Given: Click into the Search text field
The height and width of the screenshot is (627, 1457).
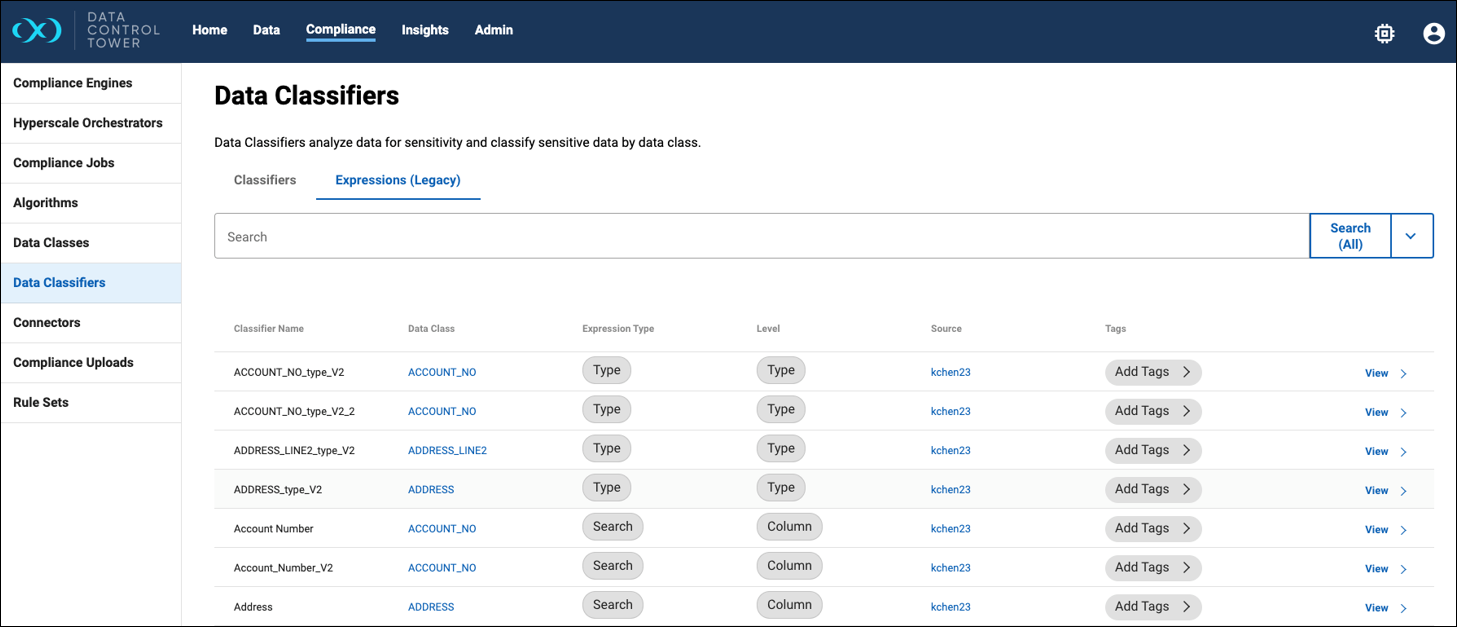Looking at the screenshot, I should coord(760,237).
